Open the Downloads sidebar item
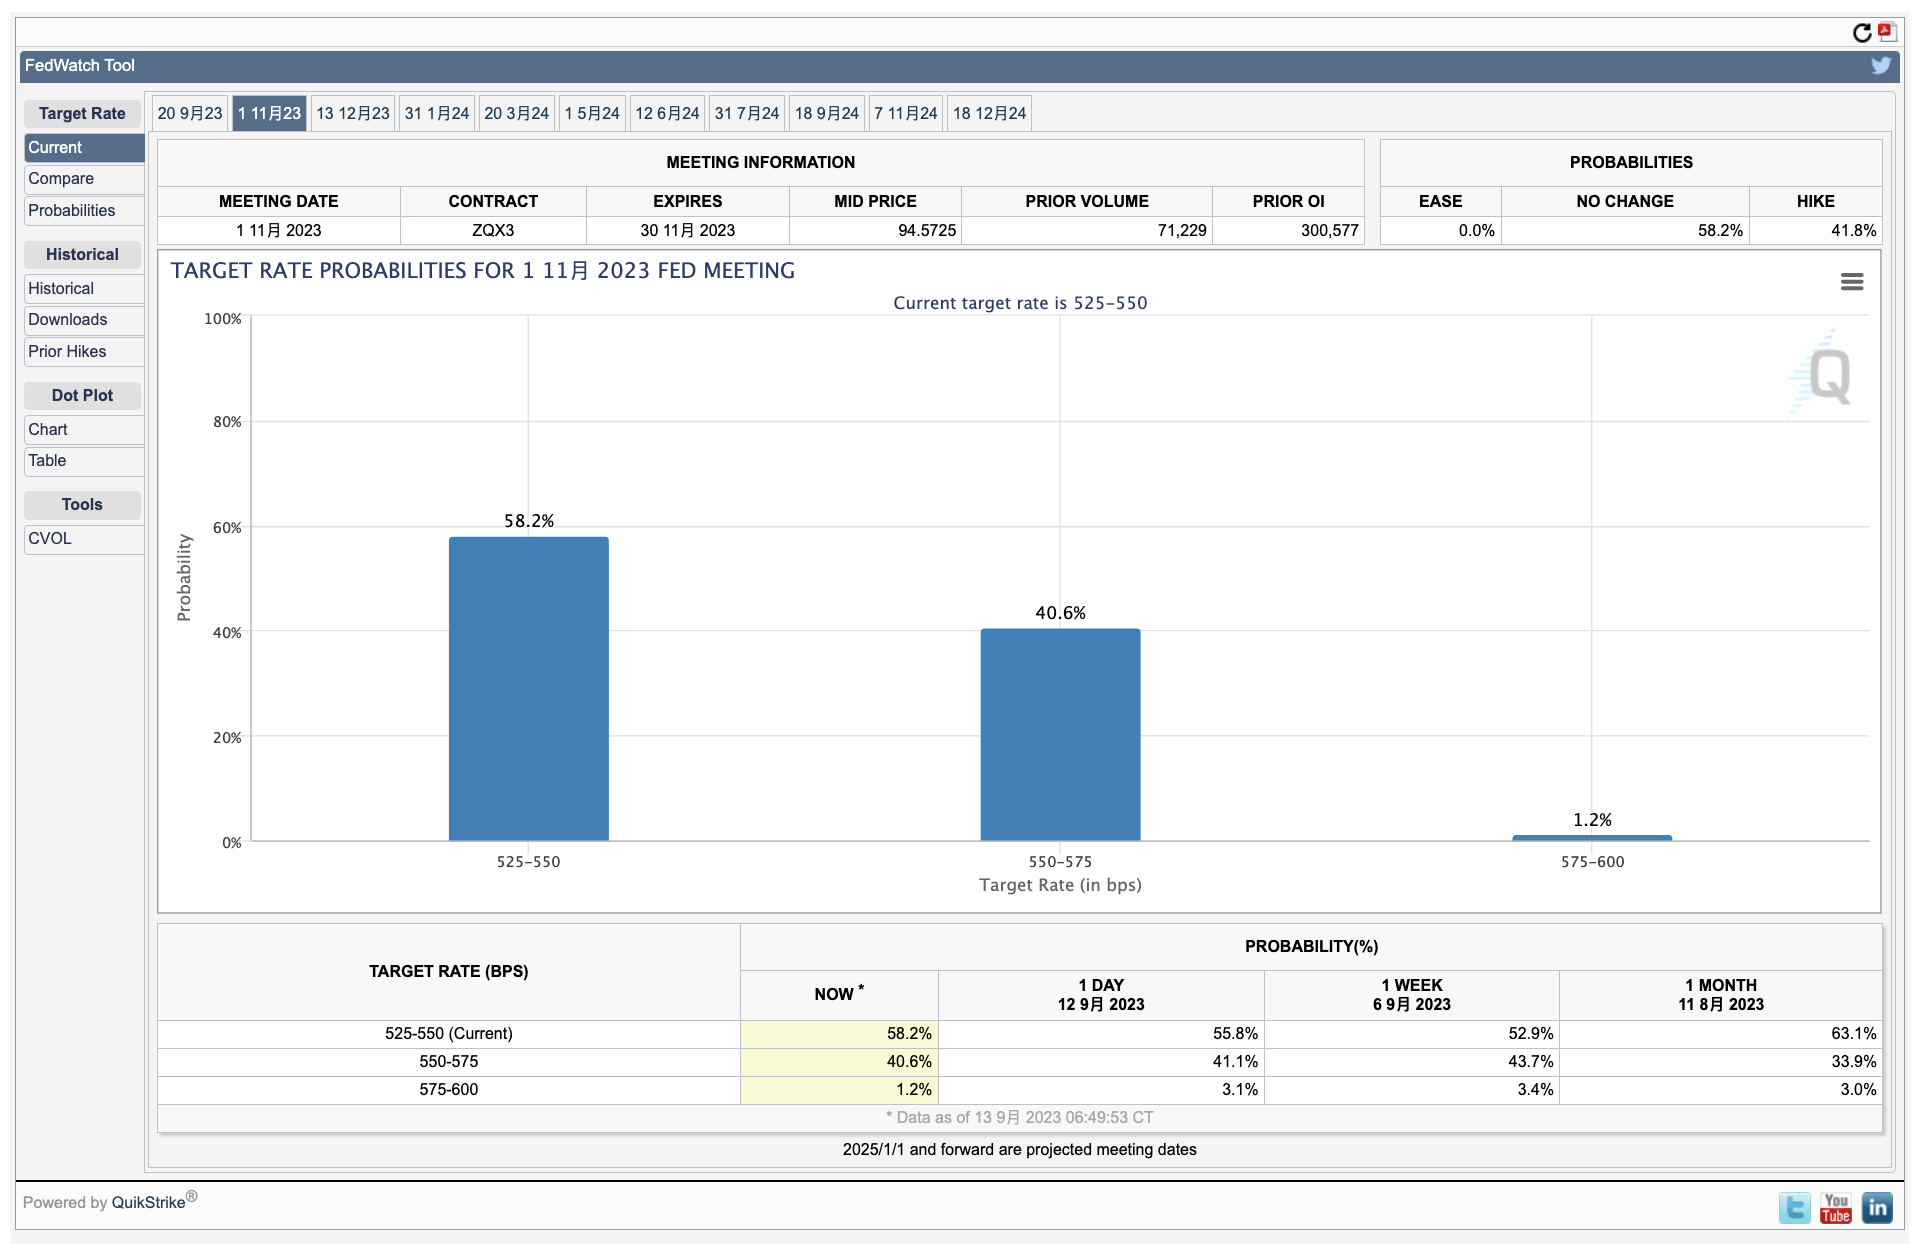This screenshot has height=1244, width=1920. (68, 320)
